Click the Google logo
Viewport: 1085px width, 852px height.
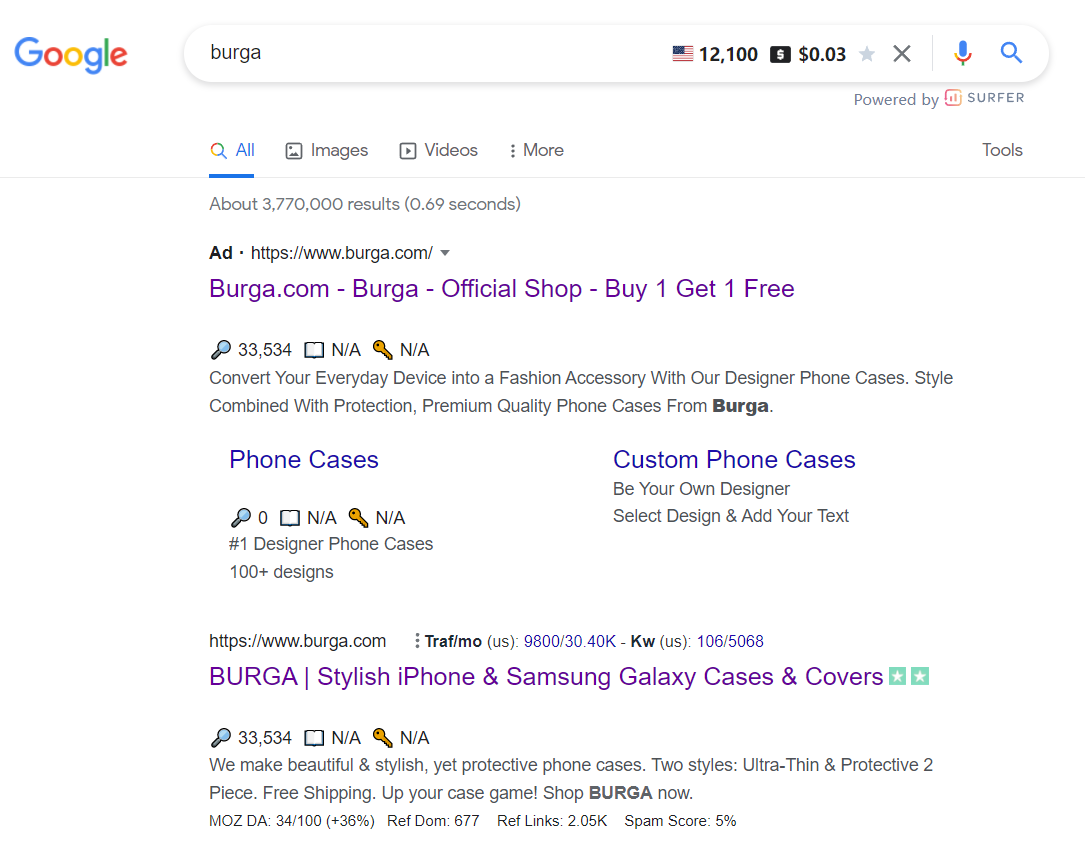[x=71, y=54]
